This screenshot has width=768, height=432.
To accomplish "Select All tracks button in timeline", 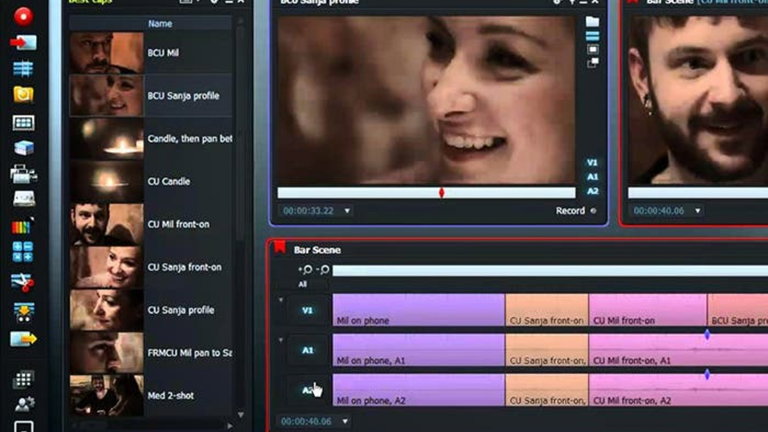I will 303,284.
